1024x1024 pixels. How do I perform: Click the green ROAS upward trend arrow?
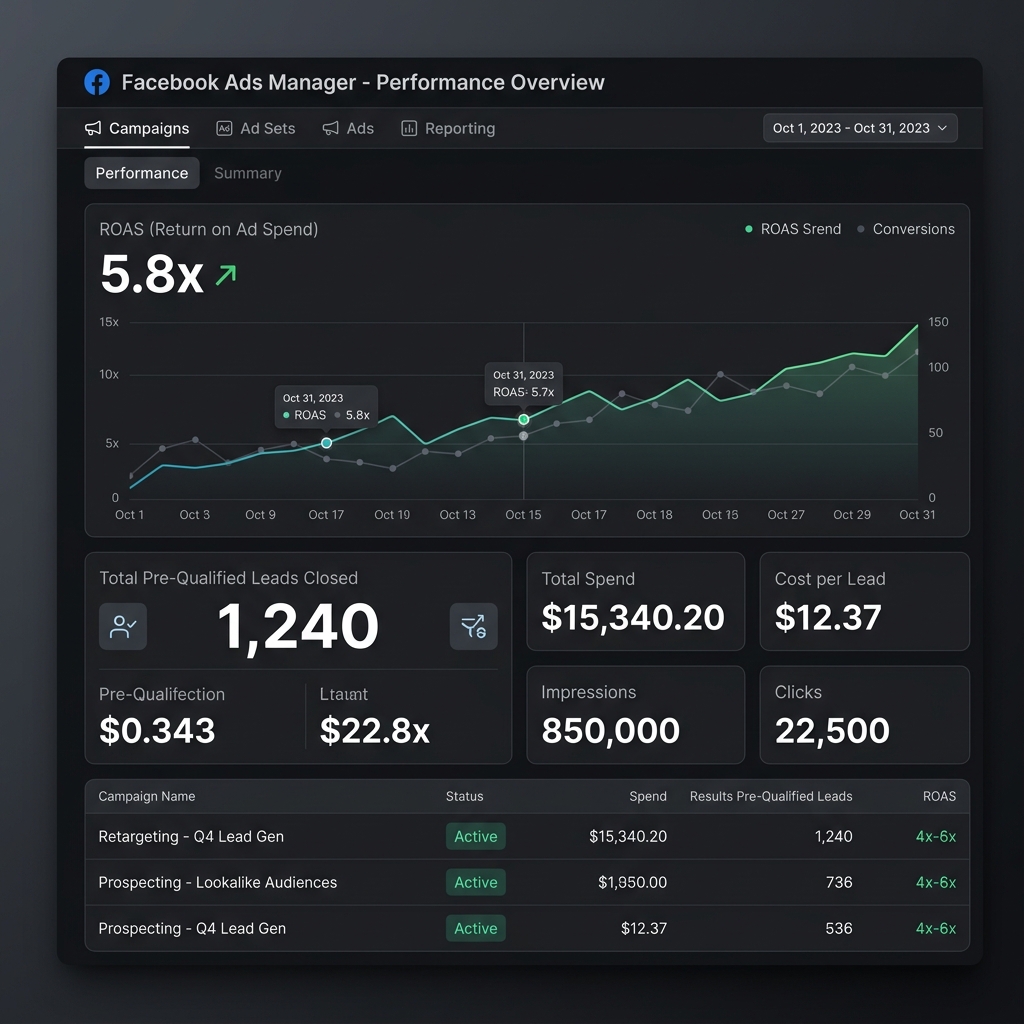pyautogui.click(x=226, y=275)
